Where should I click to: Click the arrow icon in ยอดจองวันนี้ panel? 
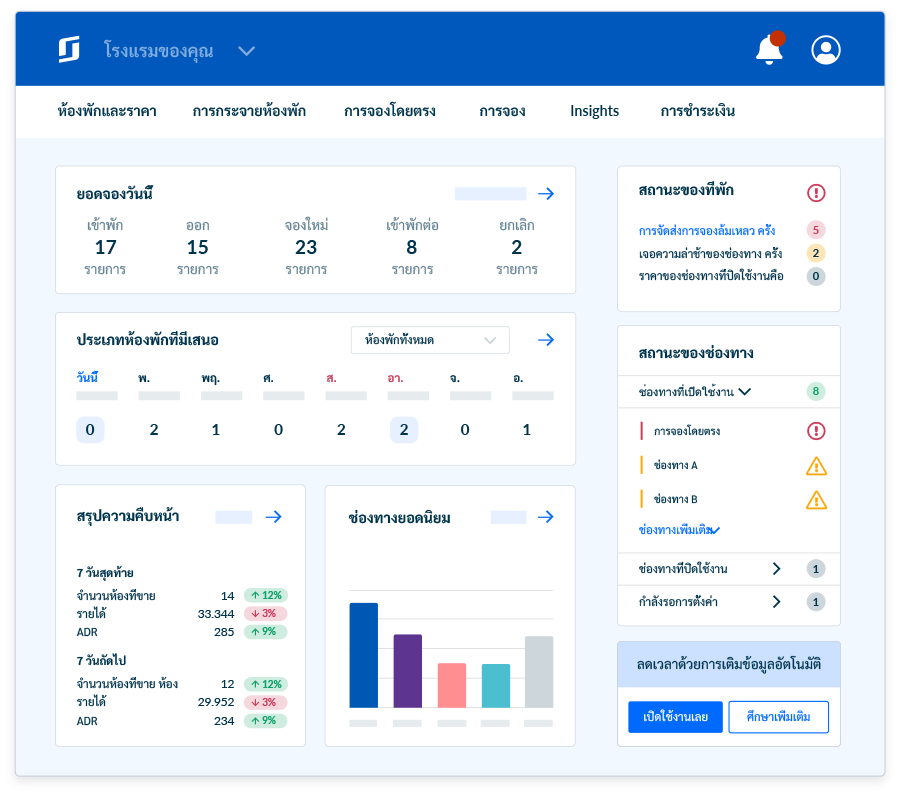coord(546,193)
